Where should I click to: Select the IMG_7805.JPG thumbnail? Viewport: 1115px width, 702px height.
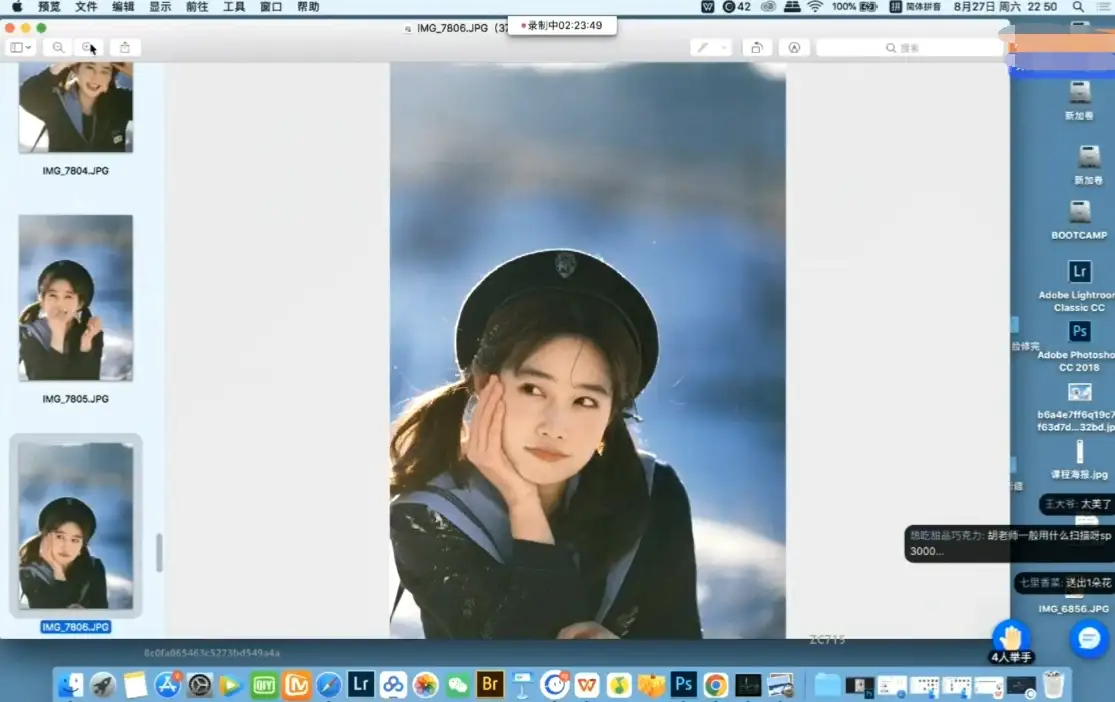pyautogui.click(x=76, y=298)
